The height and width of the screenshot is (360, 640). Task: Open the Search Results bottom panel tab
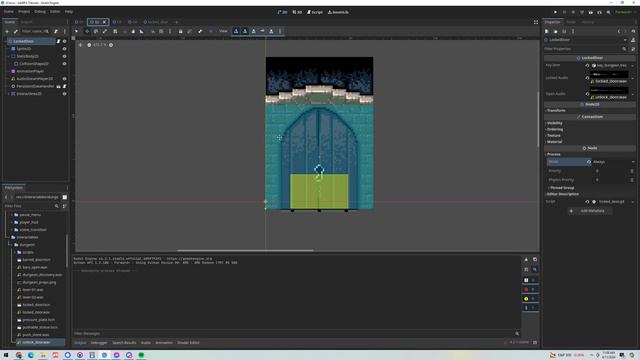[124, 343]
